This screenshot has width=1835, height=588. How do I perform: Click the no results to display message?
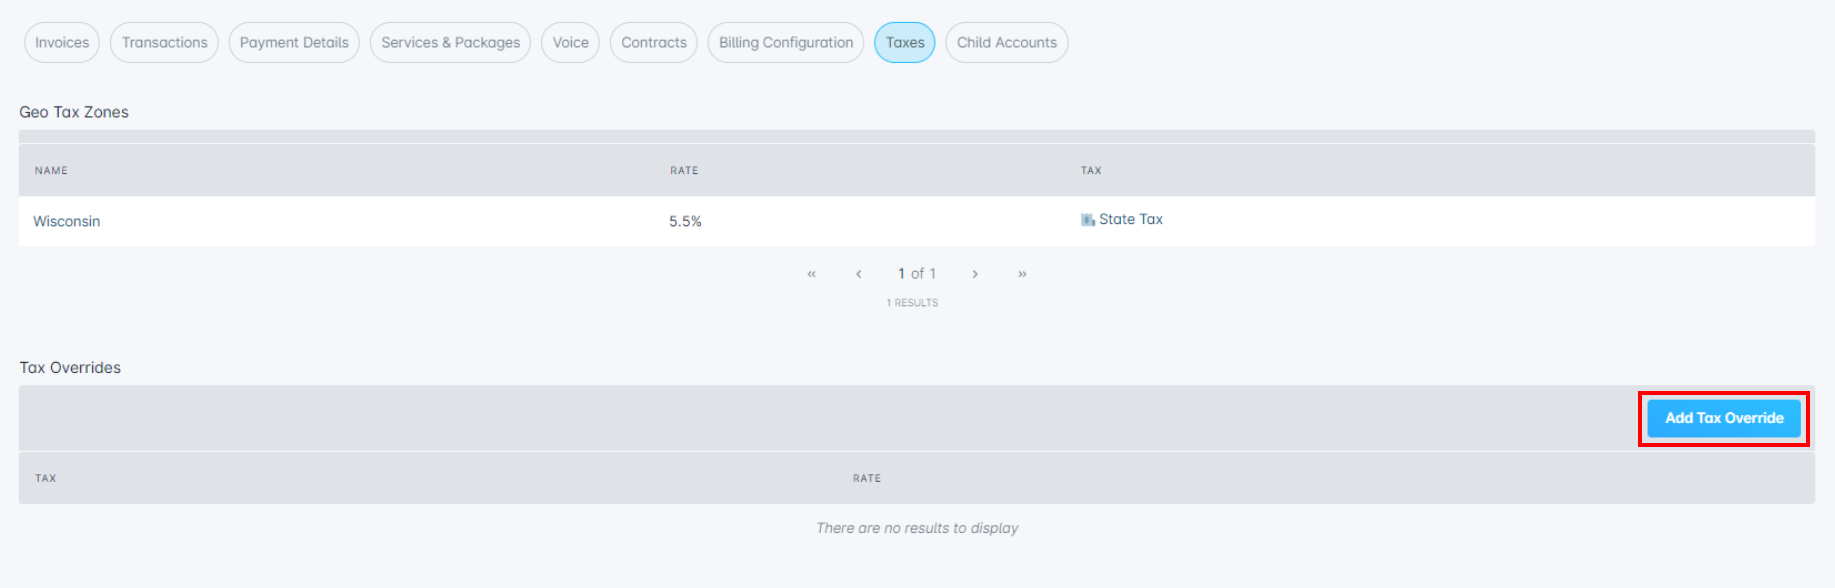pyautogui.click(x=917, y=528)
